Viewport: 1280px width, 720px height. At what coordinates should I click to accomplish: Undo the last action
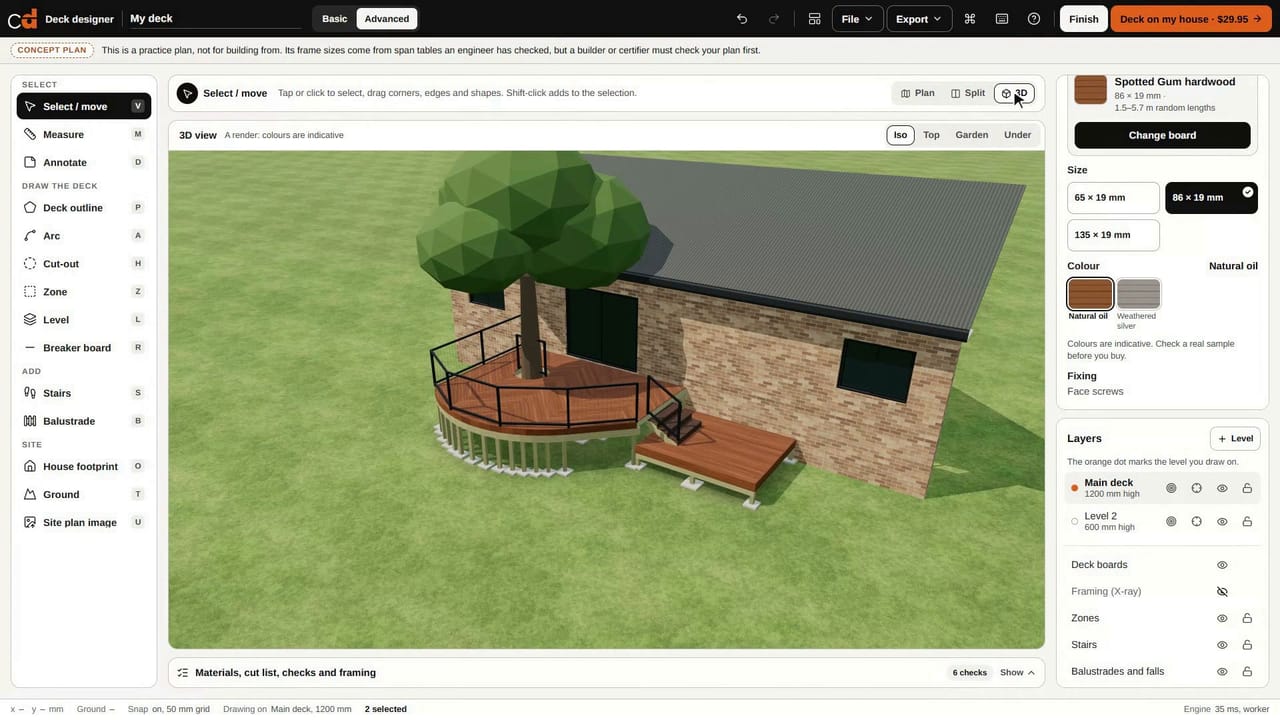pyautogui.click(x=742, y=19)
